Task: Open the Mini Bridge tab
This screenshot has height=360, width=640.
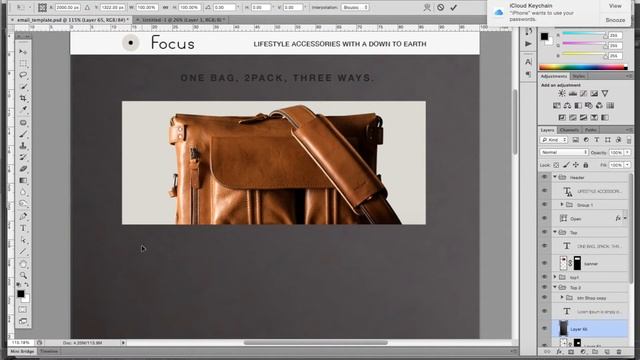Action: [x=22, y=351]
